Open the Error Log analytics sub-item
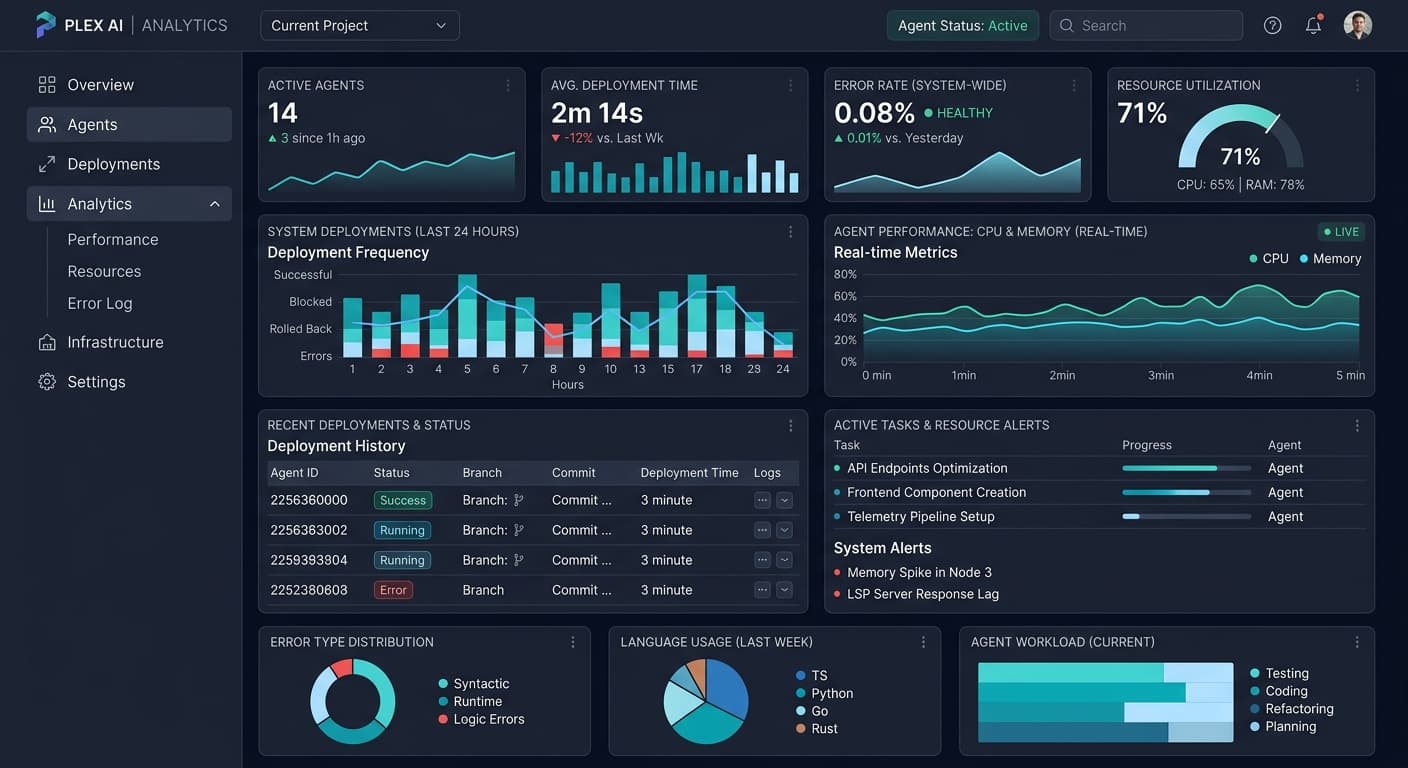1408x768 pixels. click(x=100, y=303)
